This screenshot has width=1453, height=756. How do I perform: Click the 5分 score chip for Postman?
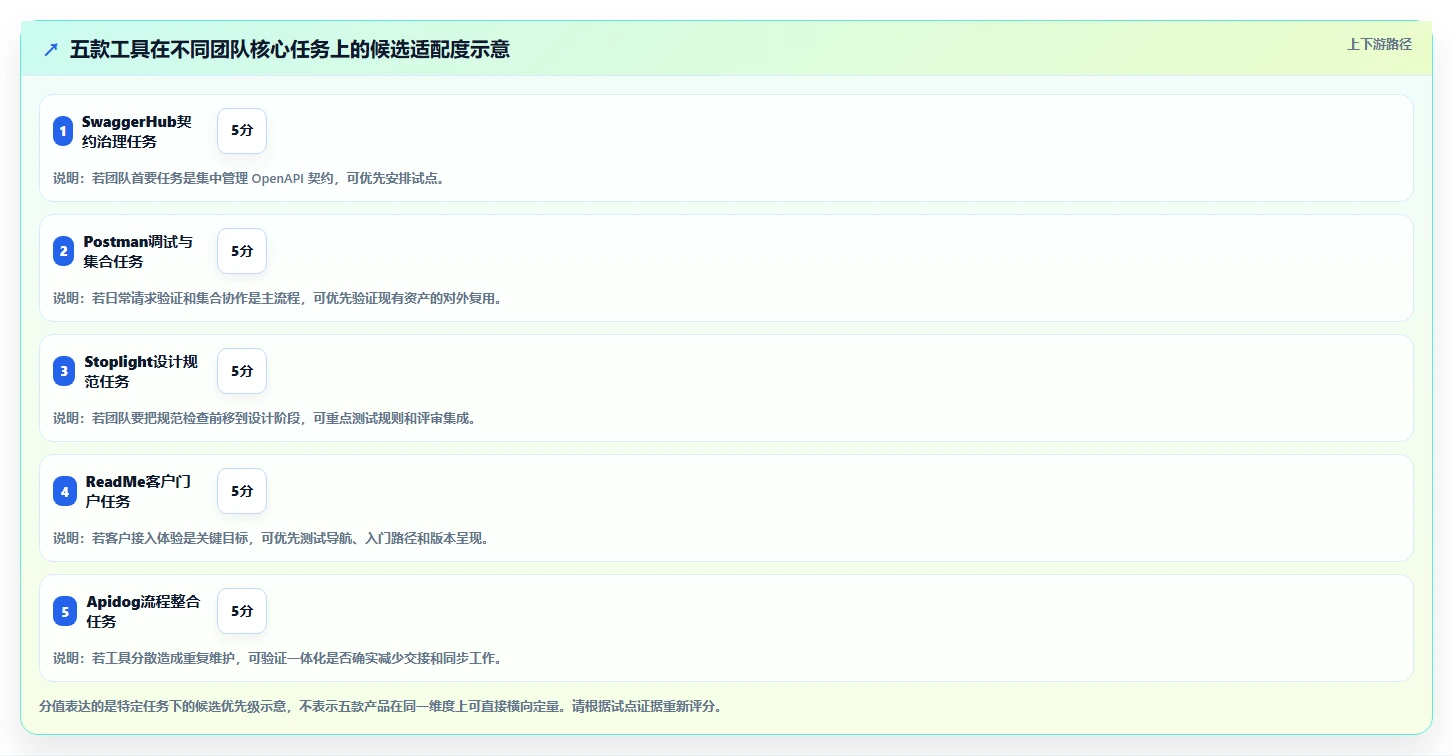(242, 251)
